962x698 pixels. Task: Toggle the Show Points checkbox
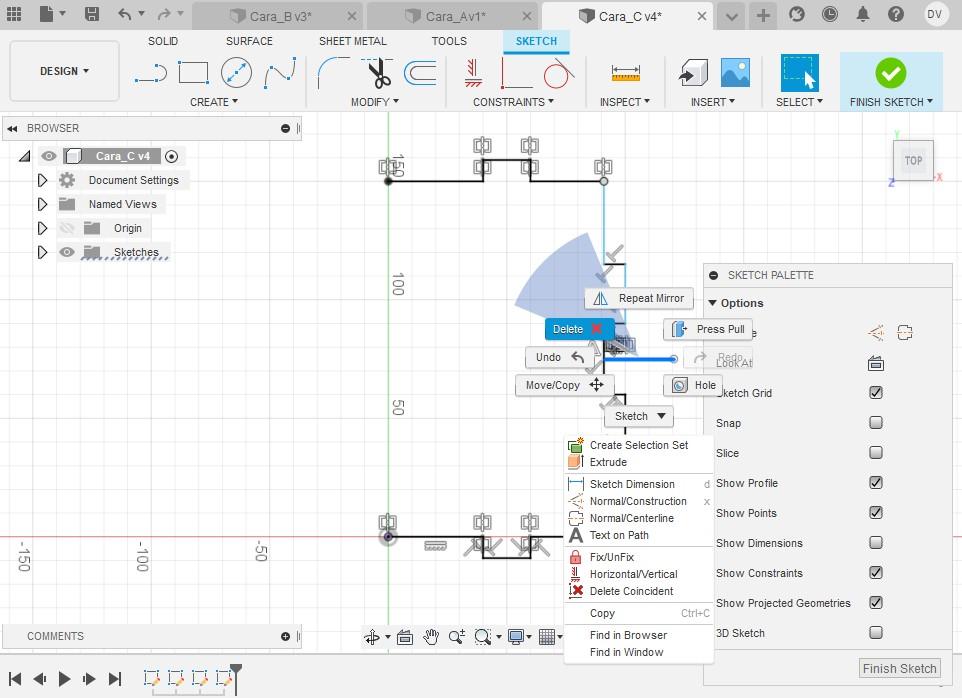coord(875,513)
